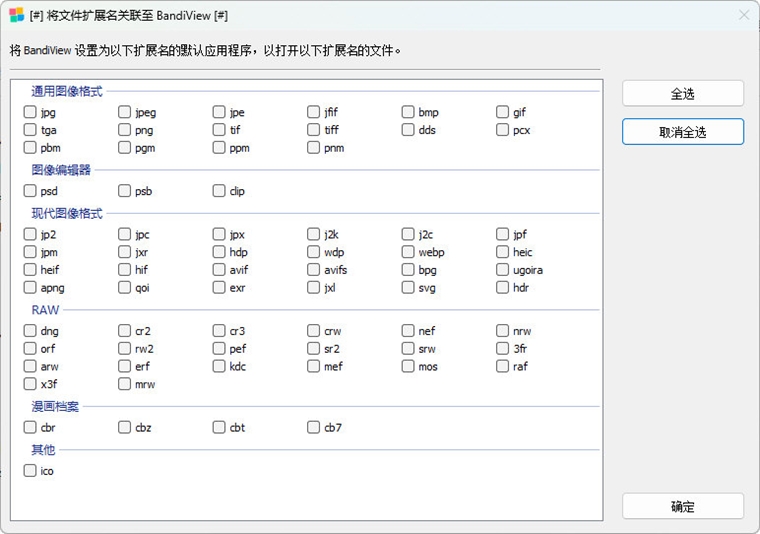Viewport: 760px width, 534px height.
Task: Enable cr2 file association
Action: 125,331
